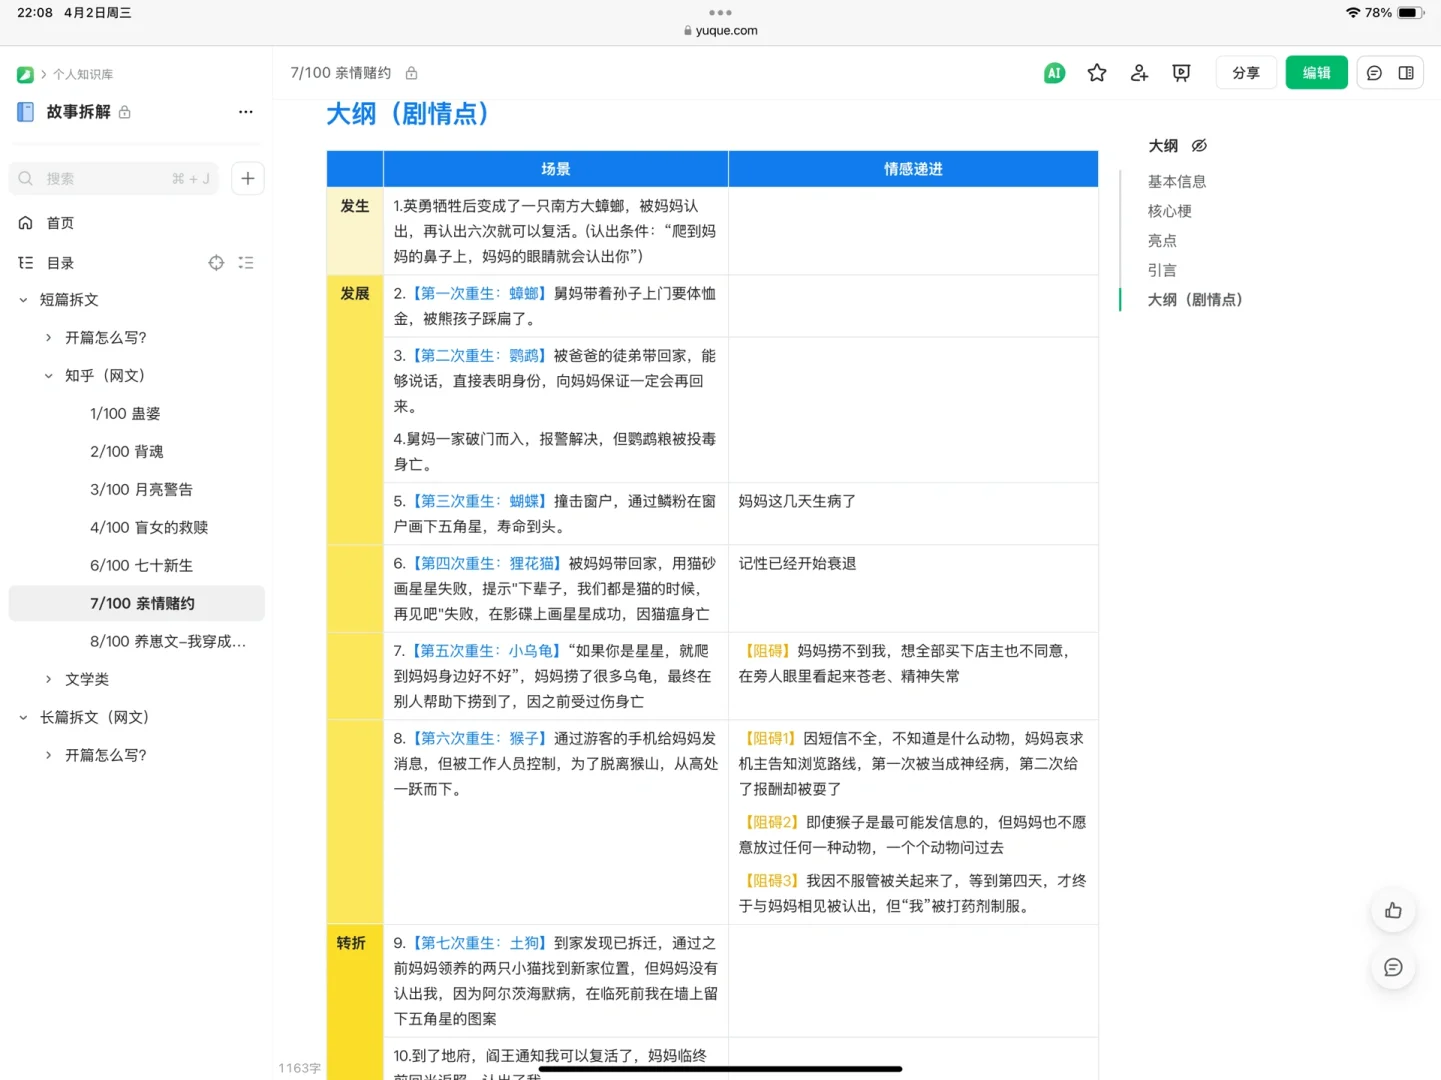
Task: Open the AI assistant icon
Action: pyautogui.click(x=1054, y=72)
